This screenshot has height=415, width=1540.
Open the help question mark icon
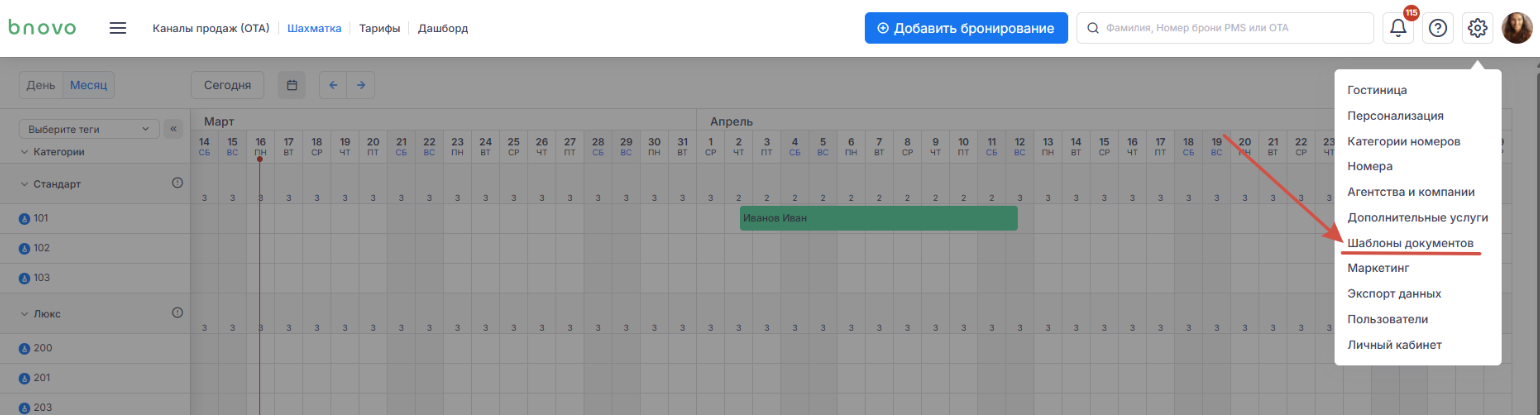[1437, 28]
